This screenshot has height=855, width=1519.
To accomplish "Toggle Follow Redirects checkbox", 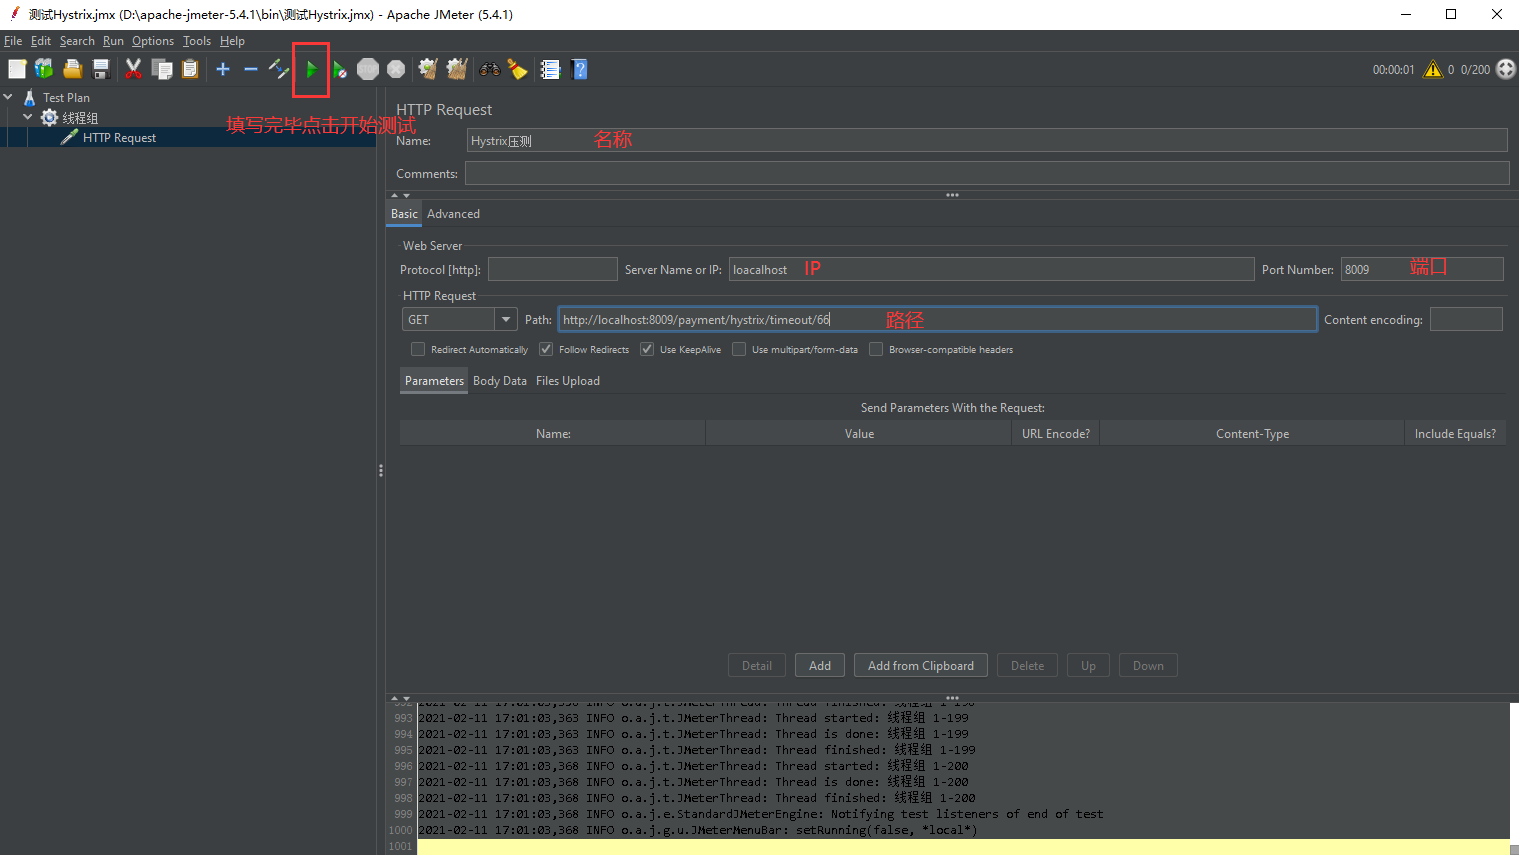I will (x=546, y=349).
